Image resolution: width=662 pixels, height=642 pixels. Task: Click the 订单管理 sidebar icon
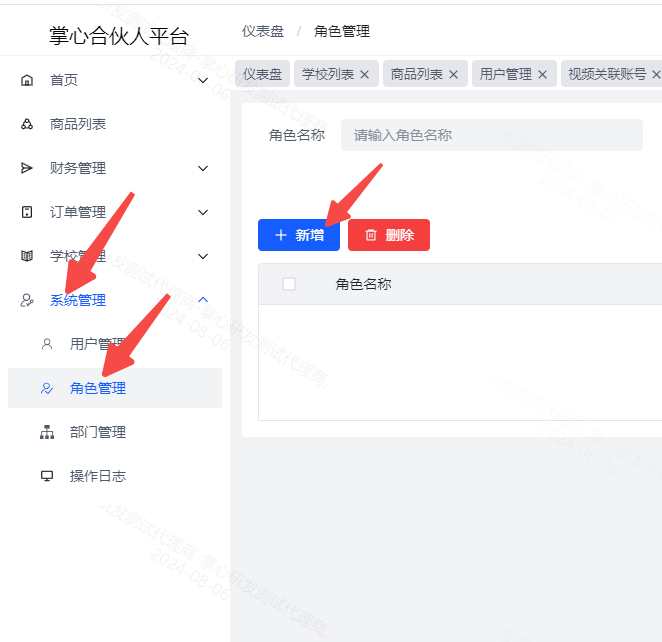tap(27, 212)
